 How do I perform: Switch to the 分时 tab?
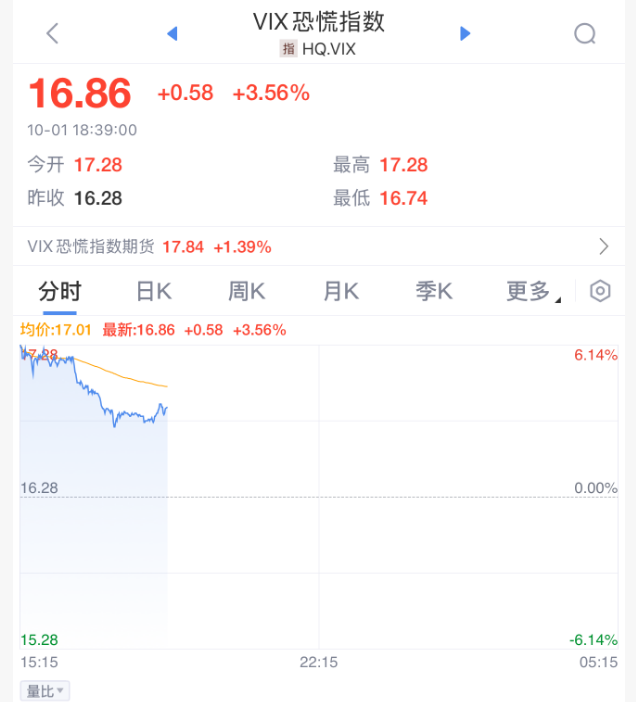tap(60, 291)
